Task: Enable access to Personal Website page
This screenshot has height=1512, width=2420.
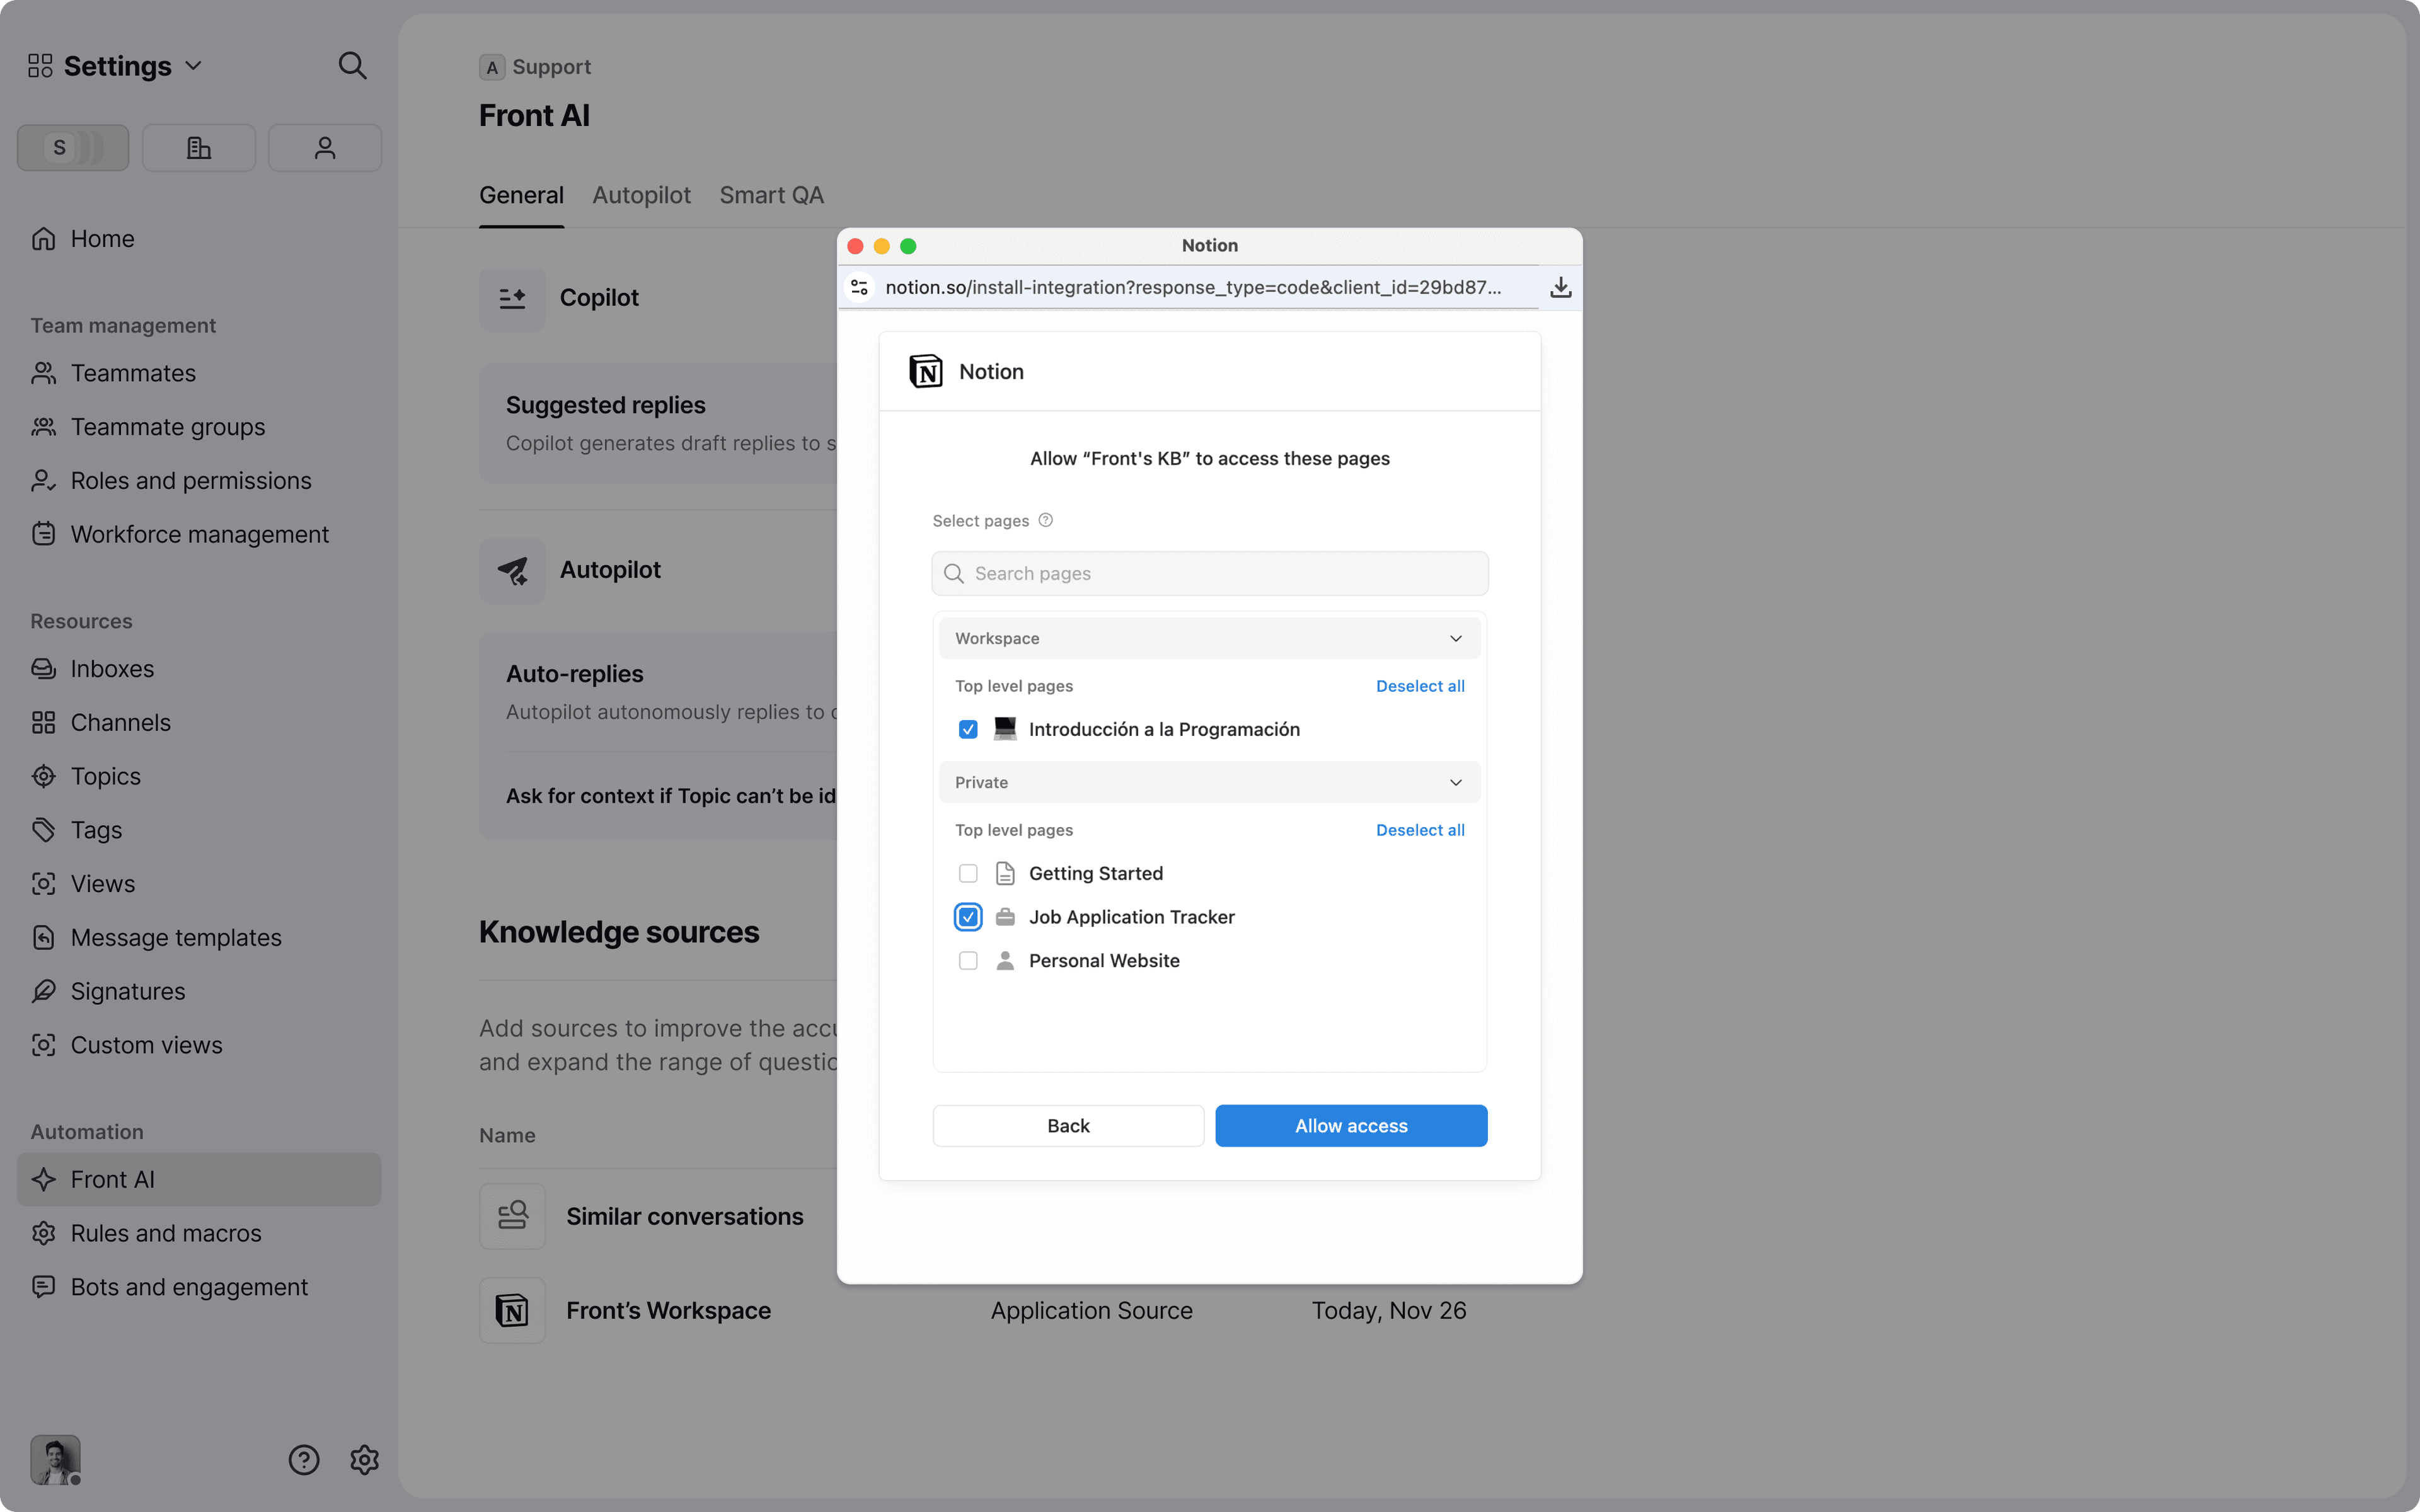Action: coord(968,960)
